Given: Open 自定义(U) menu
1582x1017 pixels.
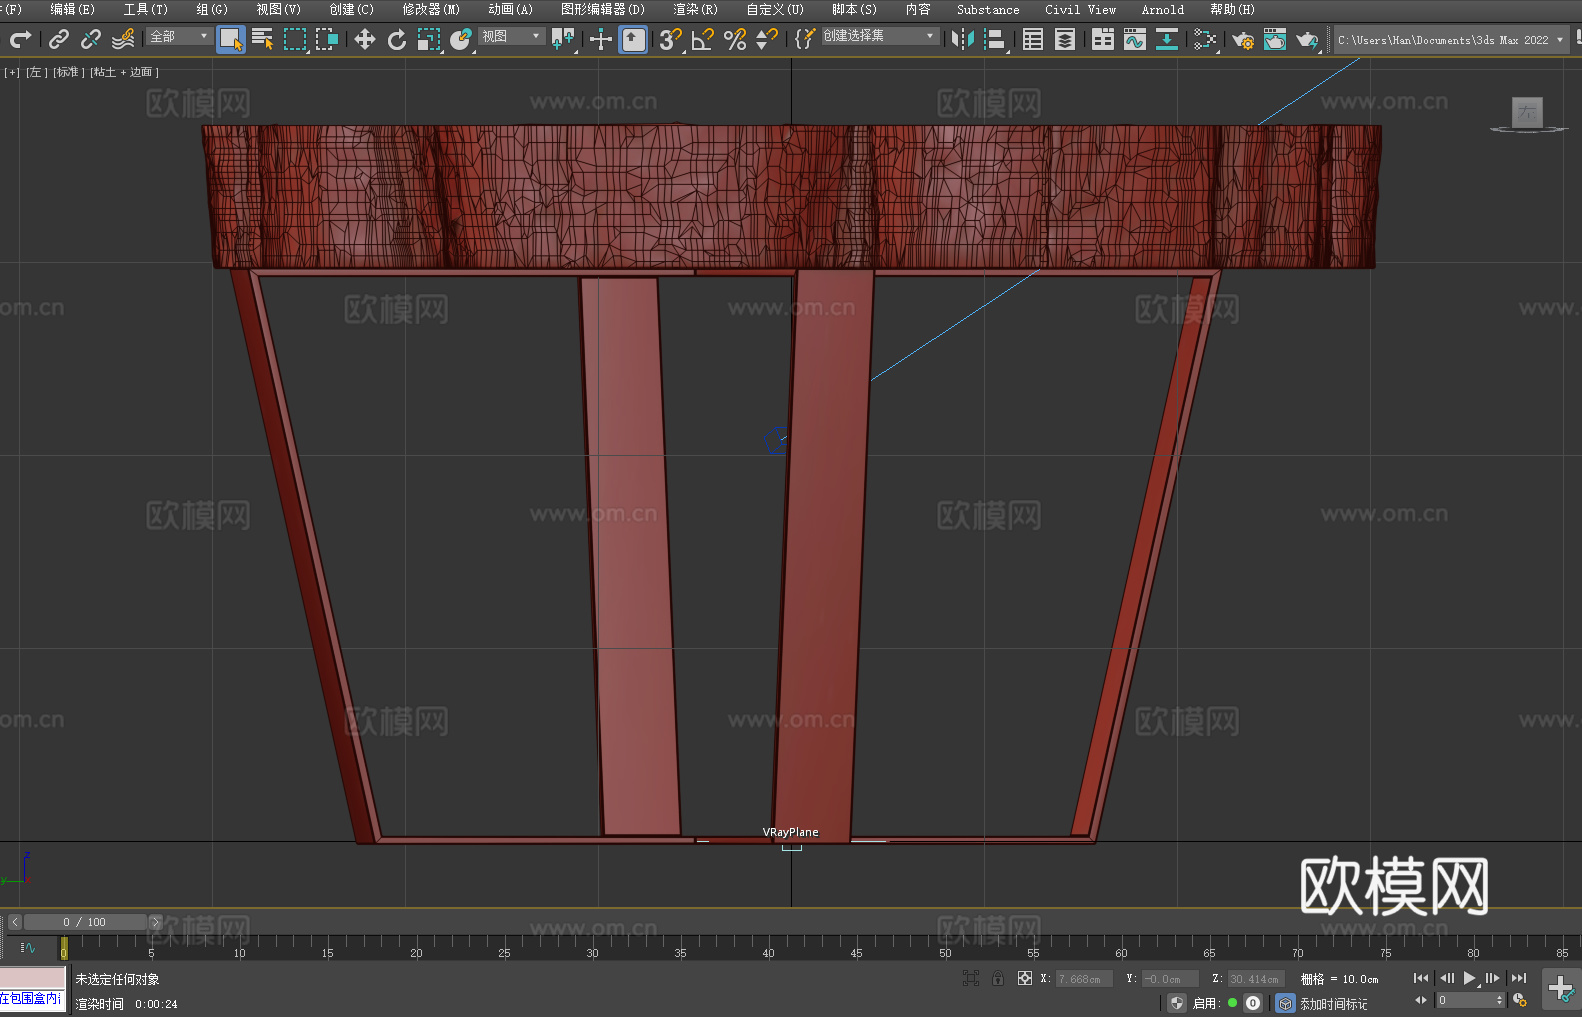Looking at the screenshot, I should (775, 9).
